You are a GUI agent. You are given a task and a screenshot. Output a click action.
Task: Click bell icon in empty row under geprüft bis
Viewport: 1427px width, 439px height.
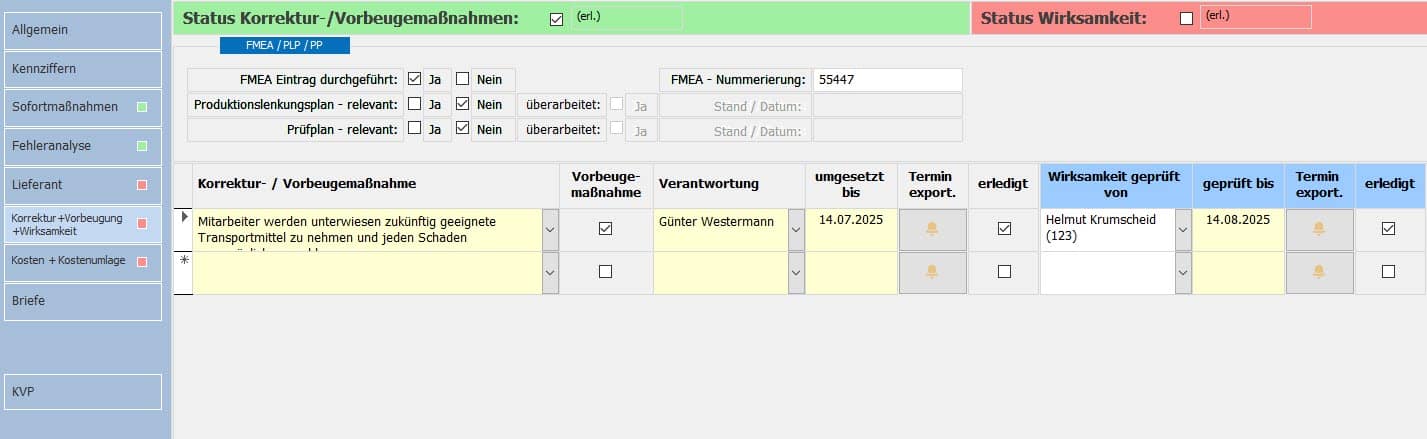pos(1319,272)
